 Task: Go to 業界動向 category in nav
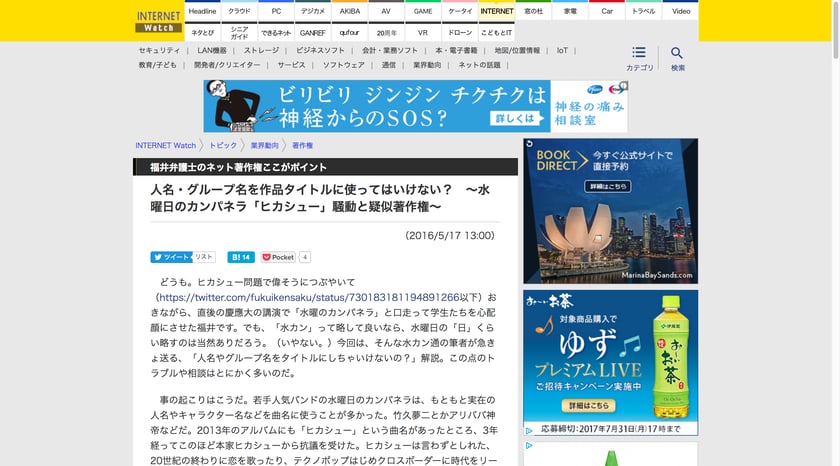point(427,65)
